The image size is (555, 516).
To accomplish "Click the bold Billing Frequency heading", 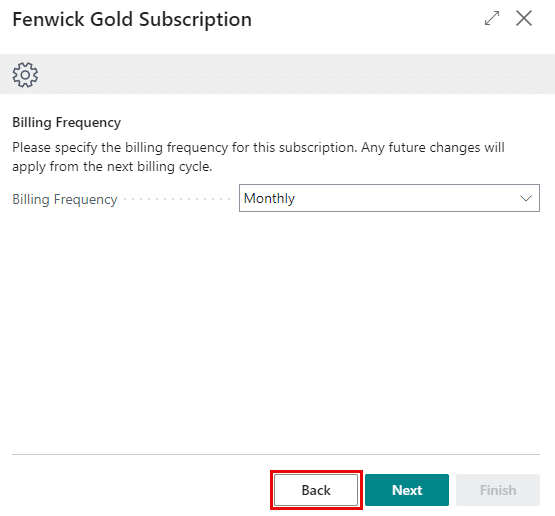I will (67, 122).
